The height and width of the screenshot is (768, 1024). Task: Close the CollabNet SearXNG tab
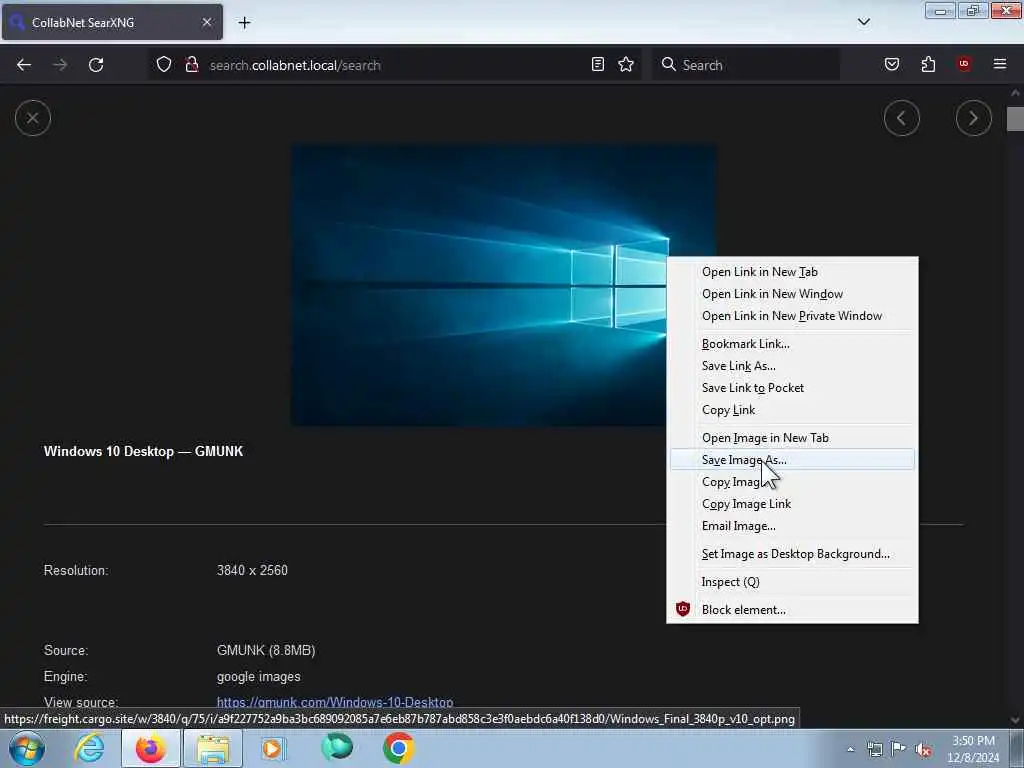(207, 22)
